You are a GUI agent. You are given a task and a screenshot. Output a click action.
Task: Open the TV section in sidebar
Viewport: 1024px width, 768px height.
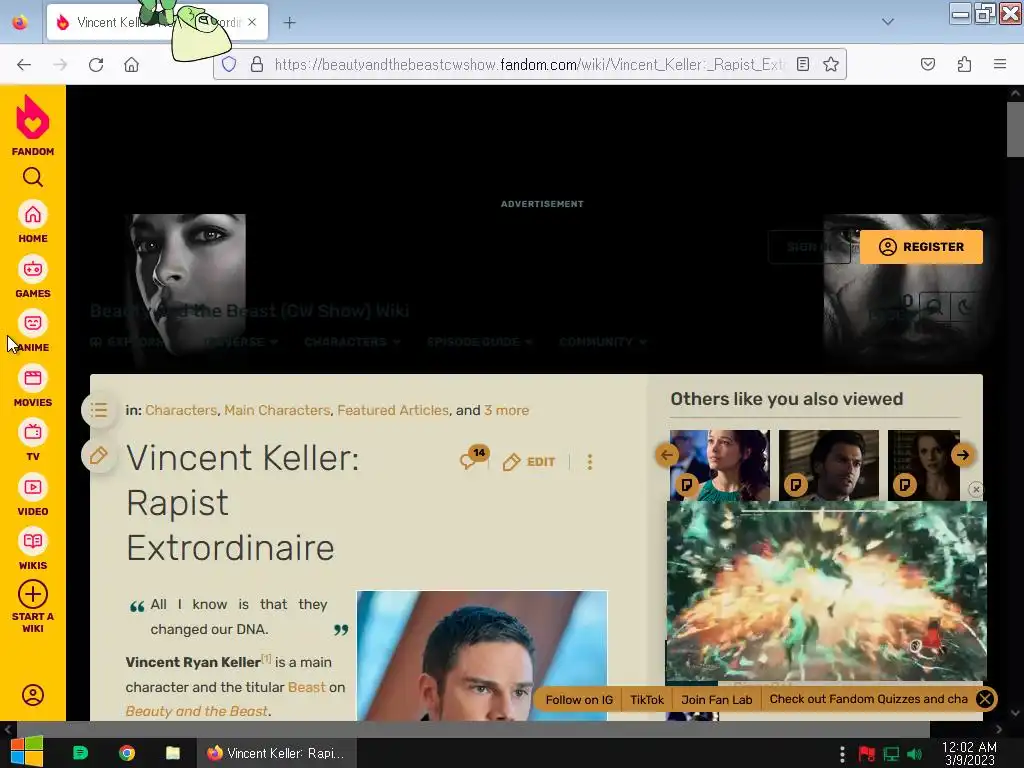tap(33, 440)
